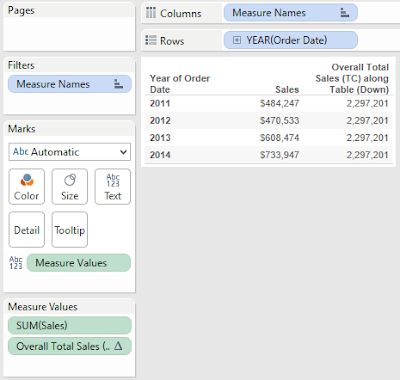Image resolution: width=400 pixels, height=380 pixels.
Task: Click the Rows shelf icon
Action: pyautogui.click(x=151, y=40)
